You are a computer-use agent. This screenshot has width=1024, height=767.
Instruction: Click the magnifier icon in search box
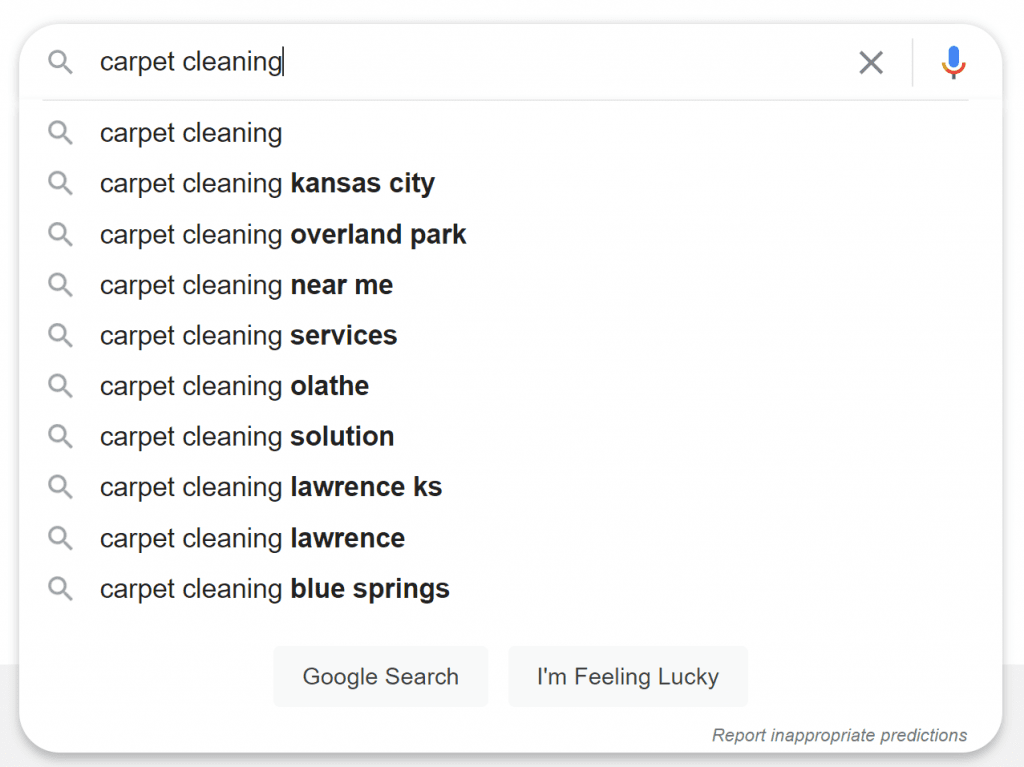click(60, 62)
